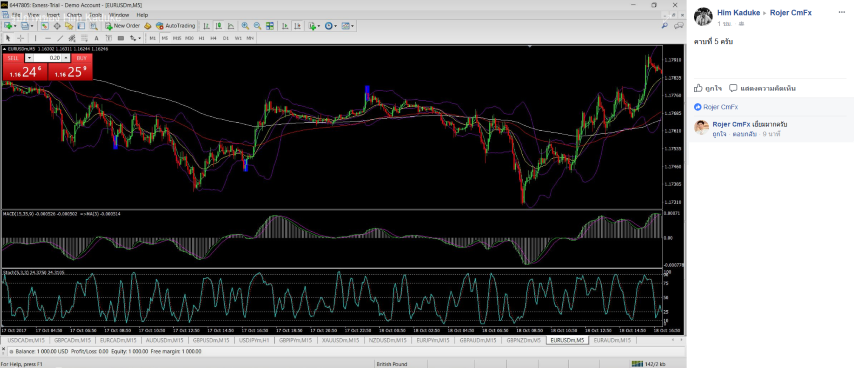The image size is (854, 368).
Task: Click the comment button under the post
Action: coord(762,88)
